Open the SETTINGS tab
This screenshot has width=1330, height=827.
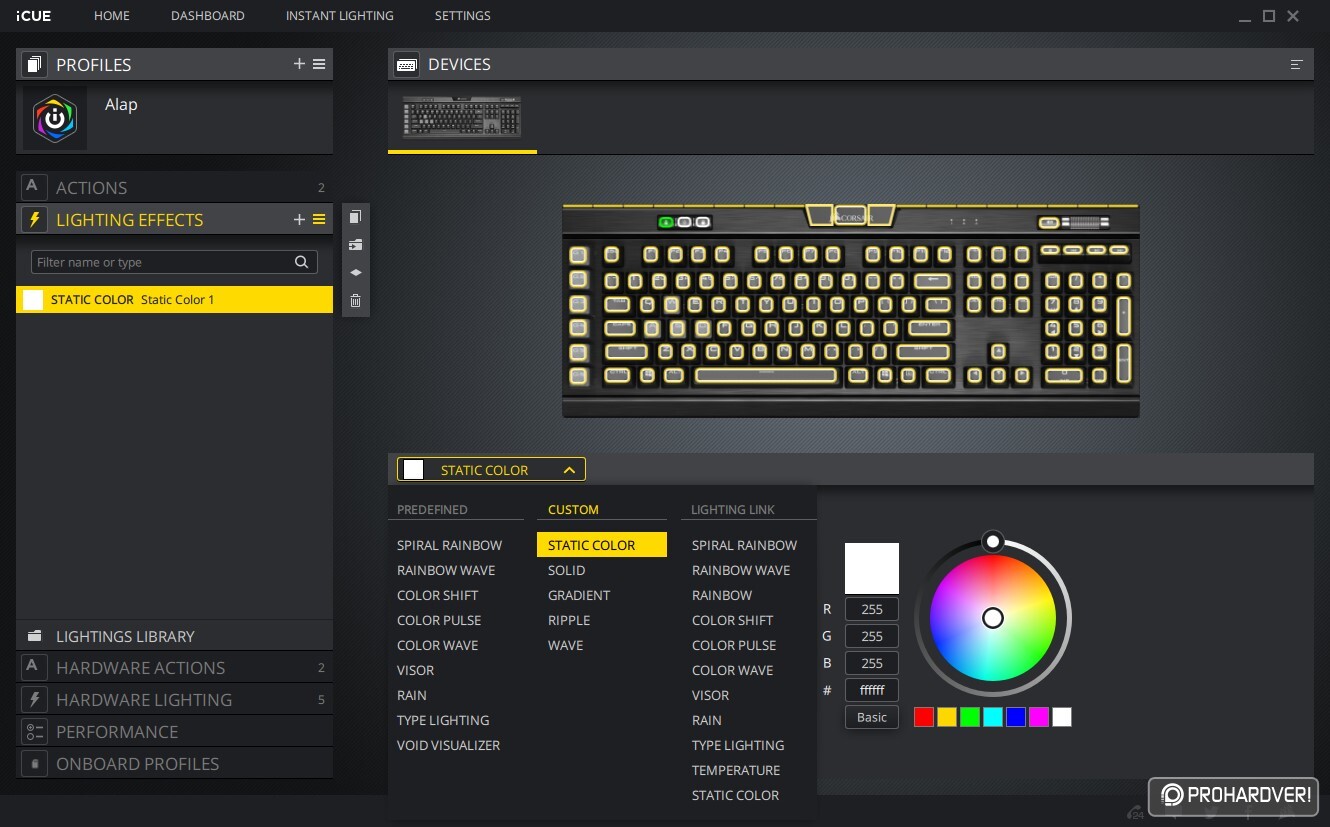[x=462, y=16]
